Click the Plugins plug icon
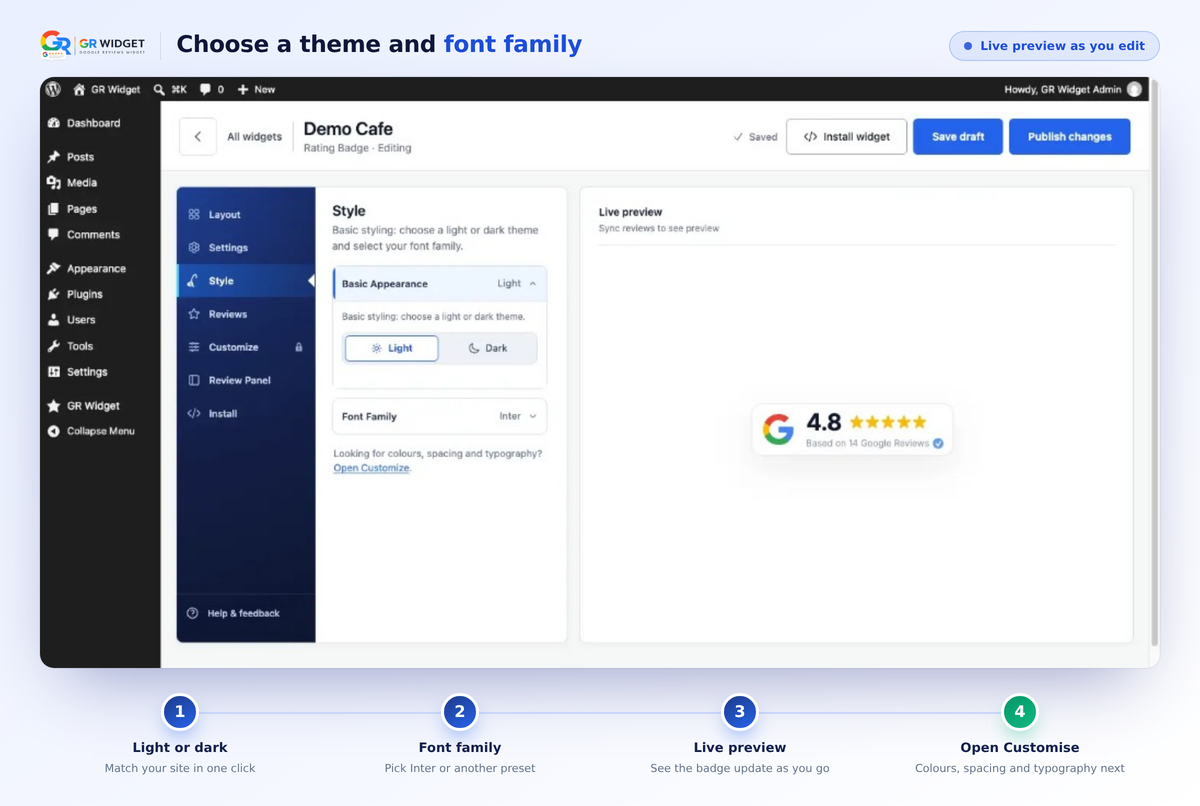This screenshot has height=806, width=1200. [54, 294]
